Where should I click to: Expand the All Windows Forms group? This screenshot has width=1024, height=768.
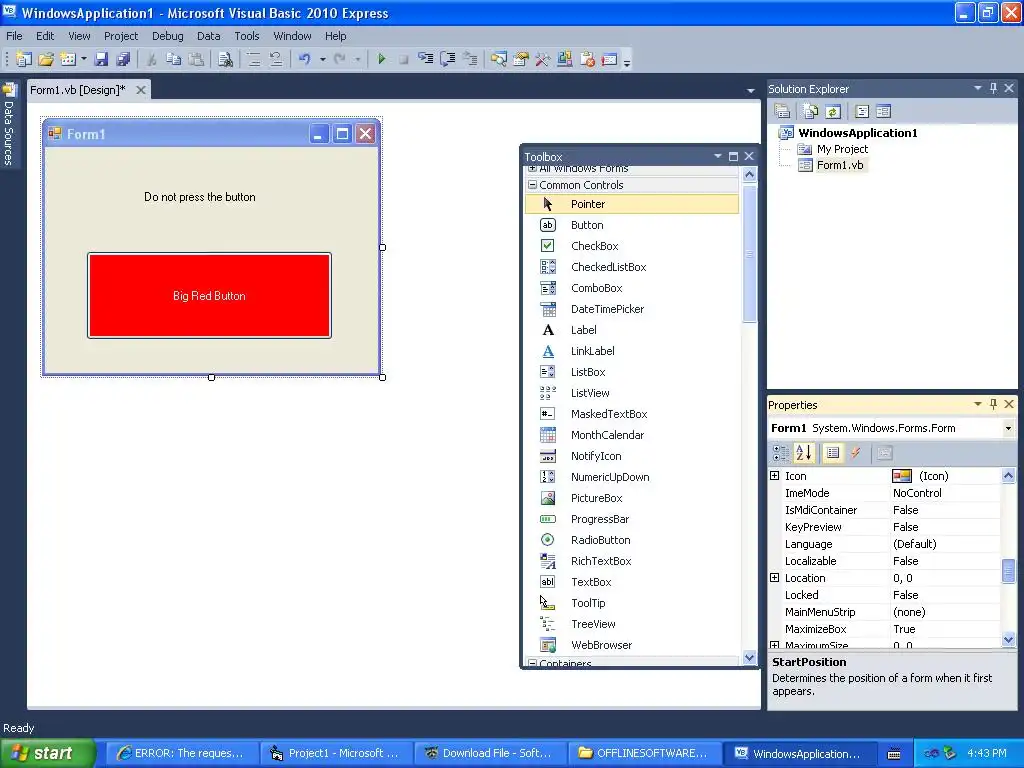click(x=532, y=168)
